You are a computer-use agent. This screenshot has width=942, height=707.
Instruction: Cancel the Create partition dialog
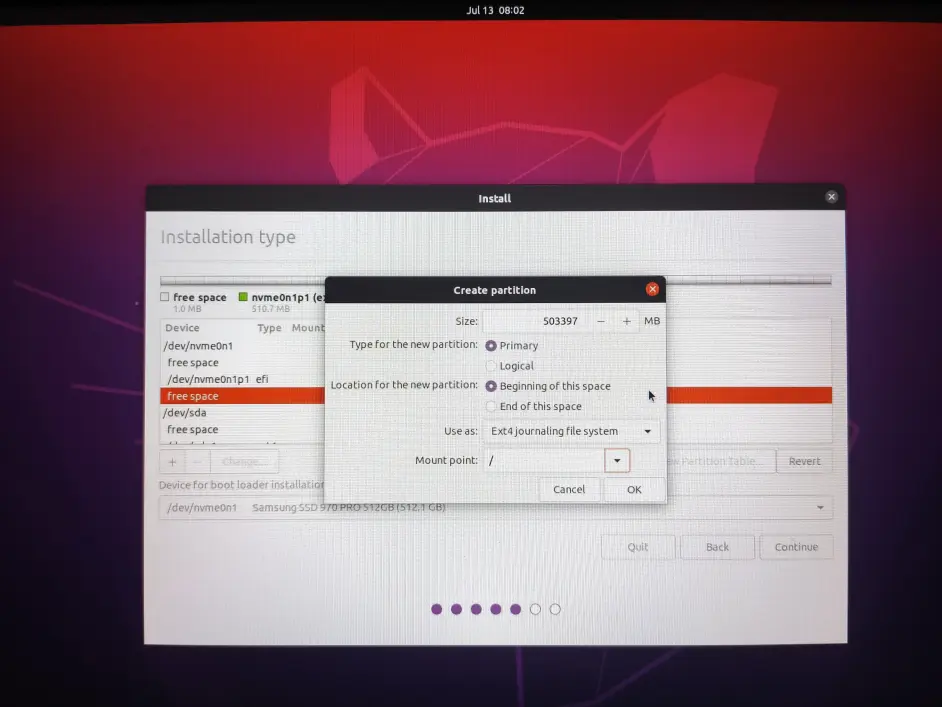pyautogui.click(x=569, y=490)
